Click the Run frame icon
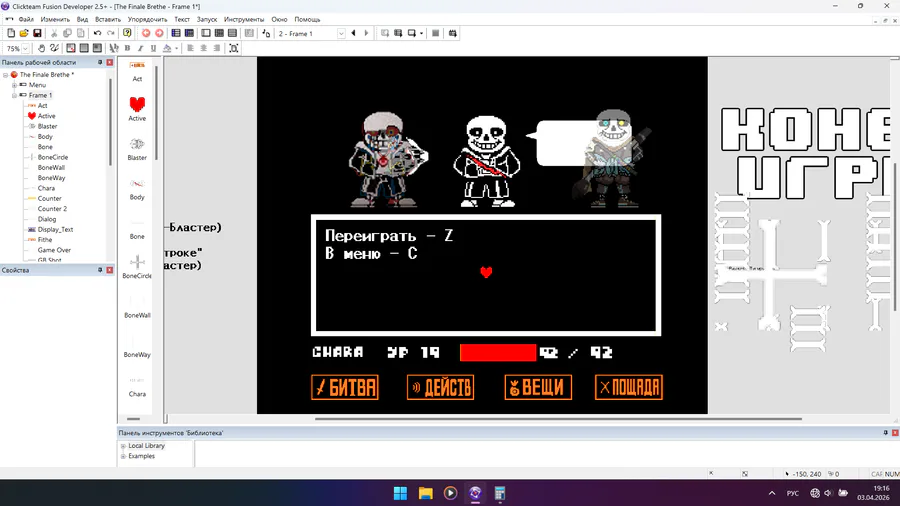The width and height of the screenshot is (900, 506). click(412, 33)
